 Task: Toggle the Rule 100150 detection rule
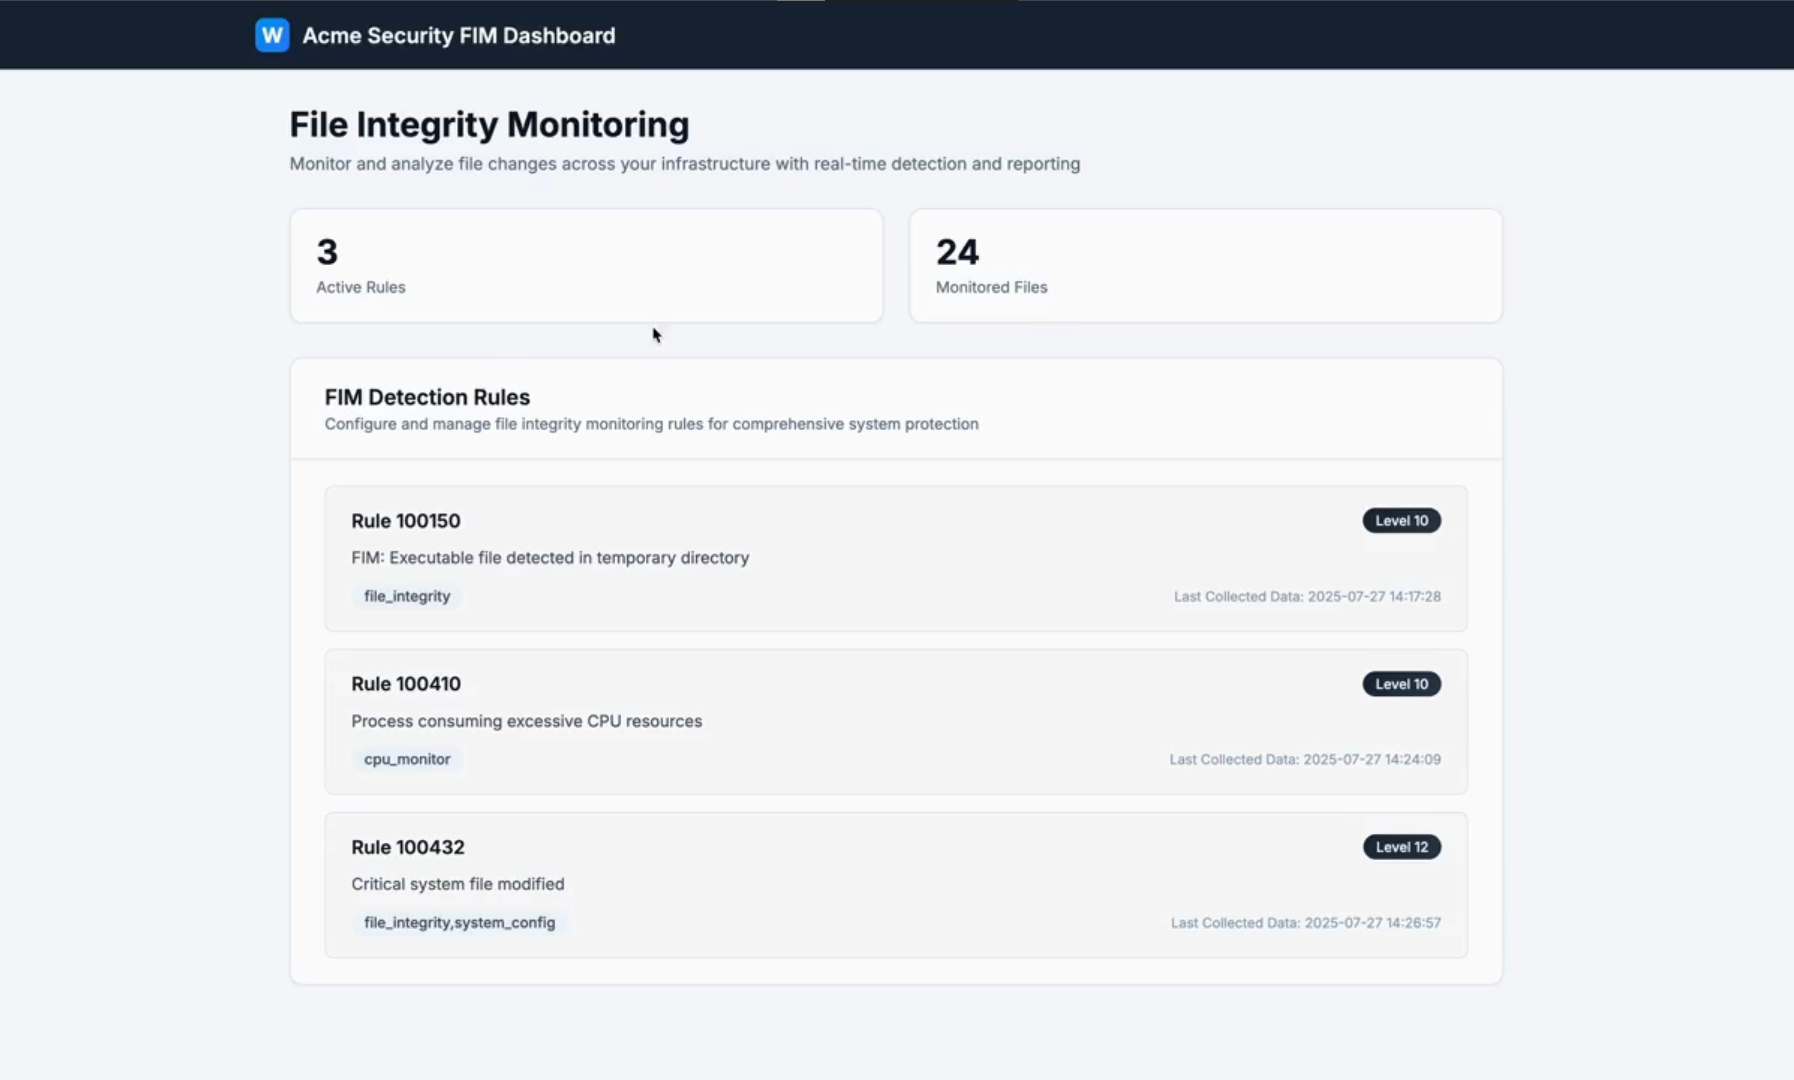click(x=895, y=558)
